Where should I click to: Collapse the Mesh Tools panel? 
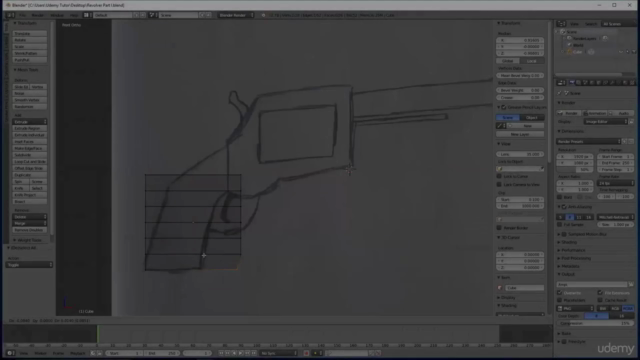coord(15,70)
